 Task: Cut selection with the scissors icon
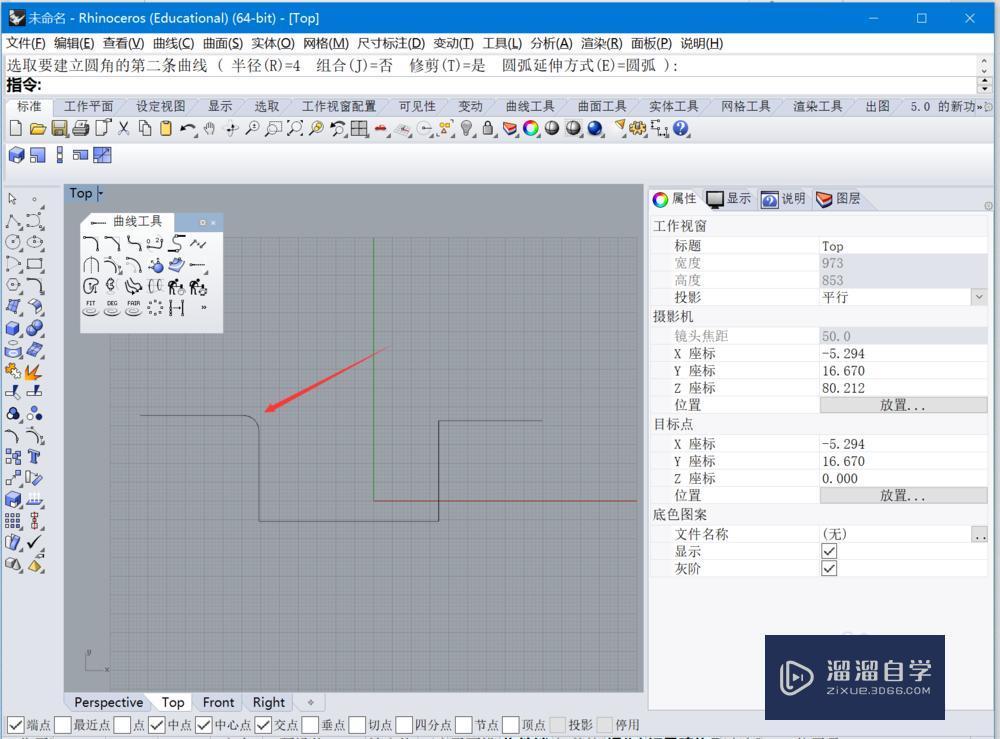point(124,129)
